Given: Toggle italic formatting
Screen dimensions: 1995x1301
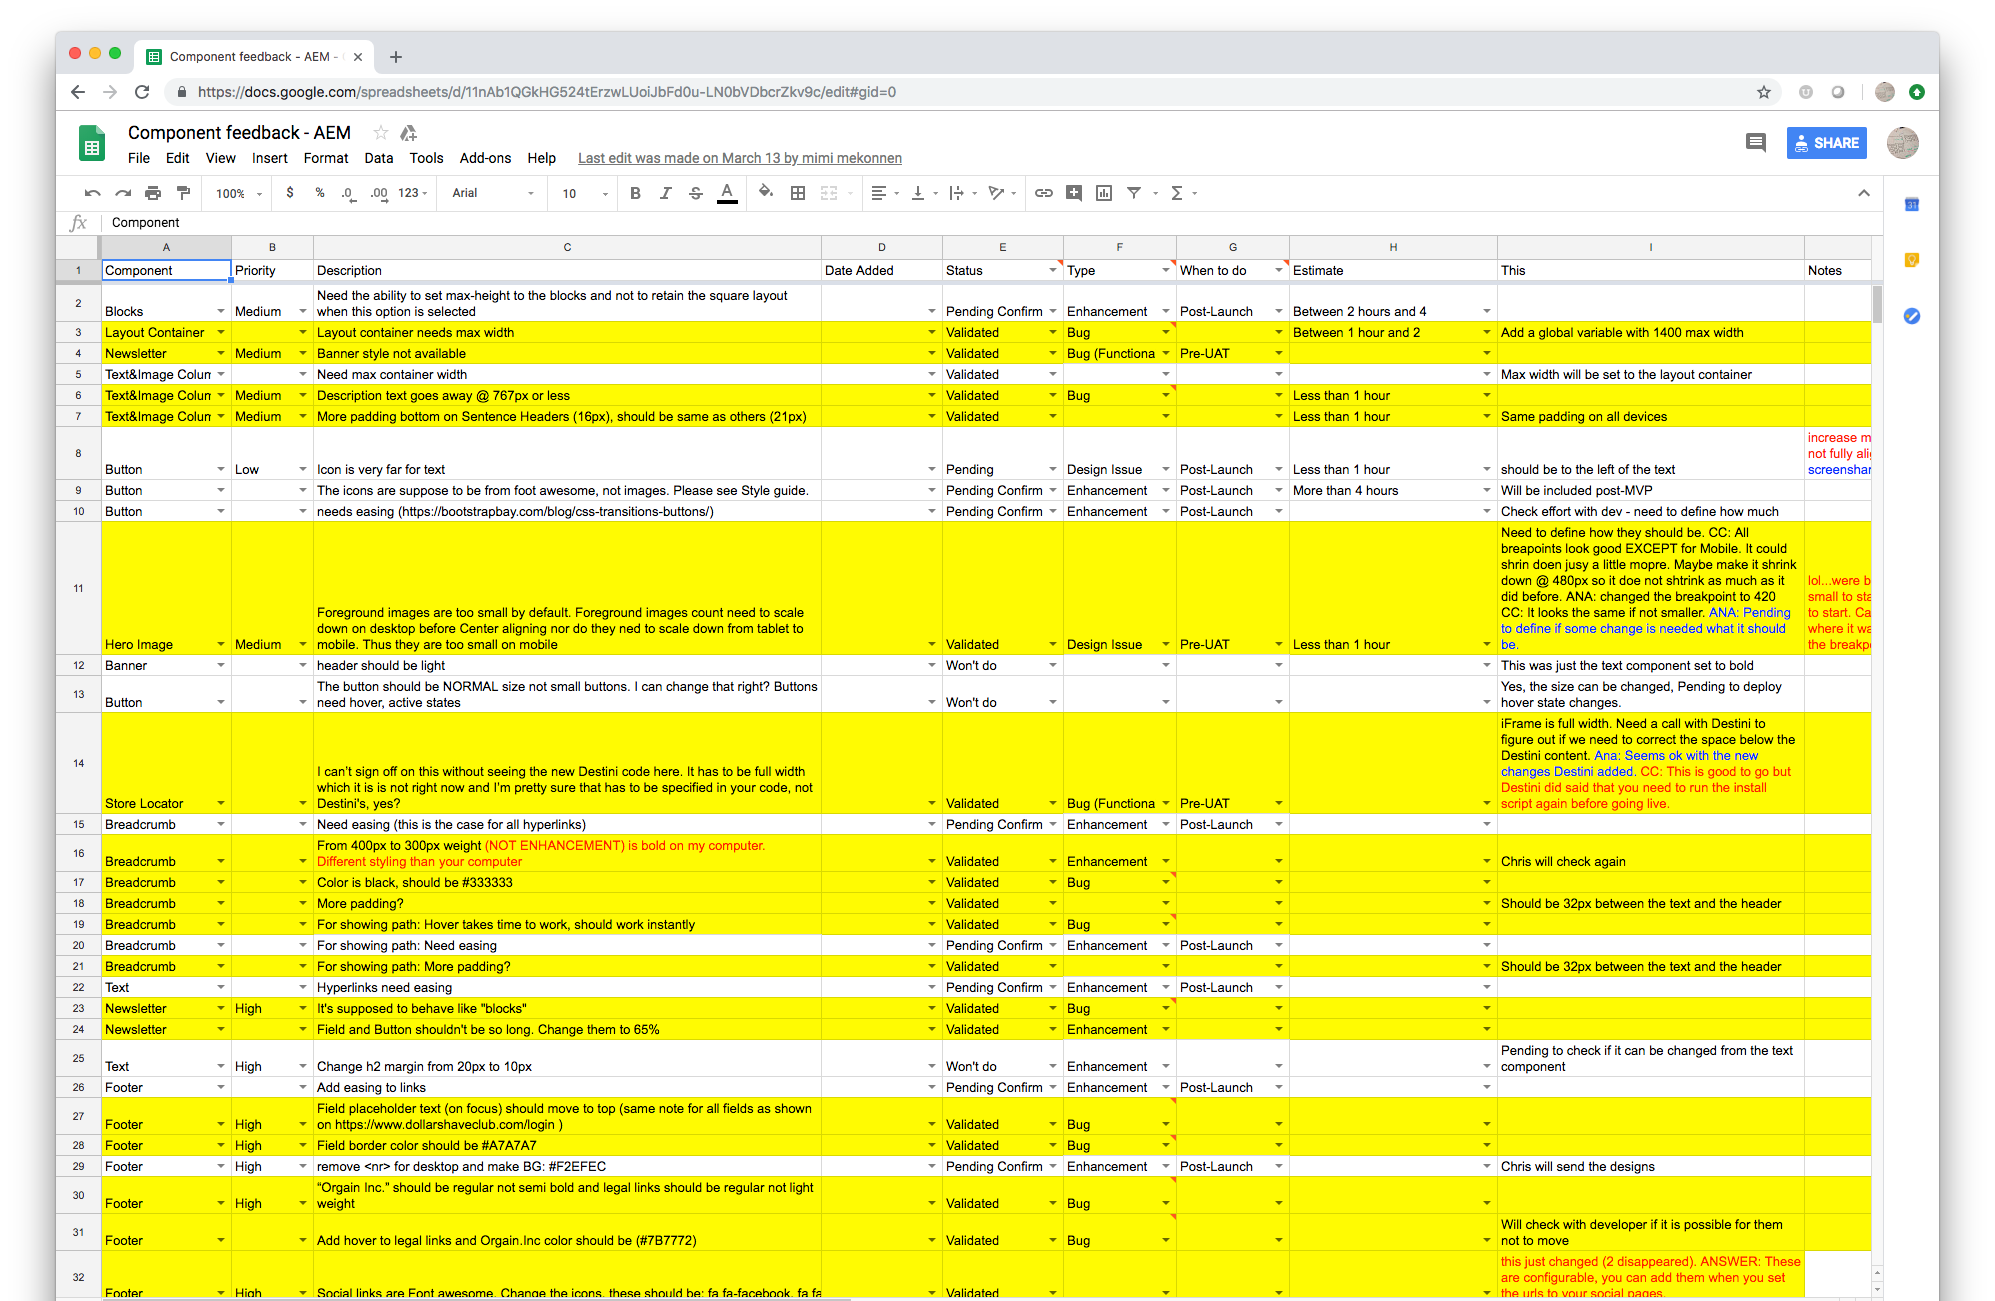Looking at the screenshot, I should point(665,193).
